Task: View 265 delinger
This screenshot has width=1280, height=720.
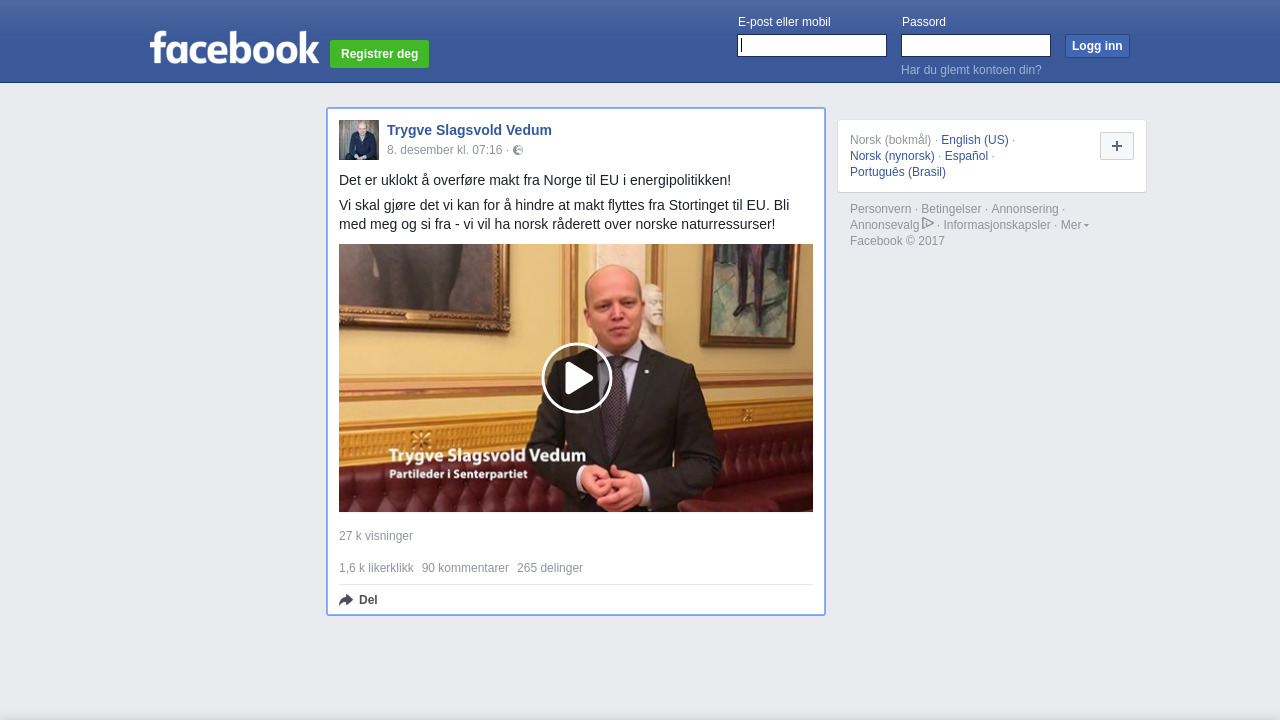Action: 550,568
